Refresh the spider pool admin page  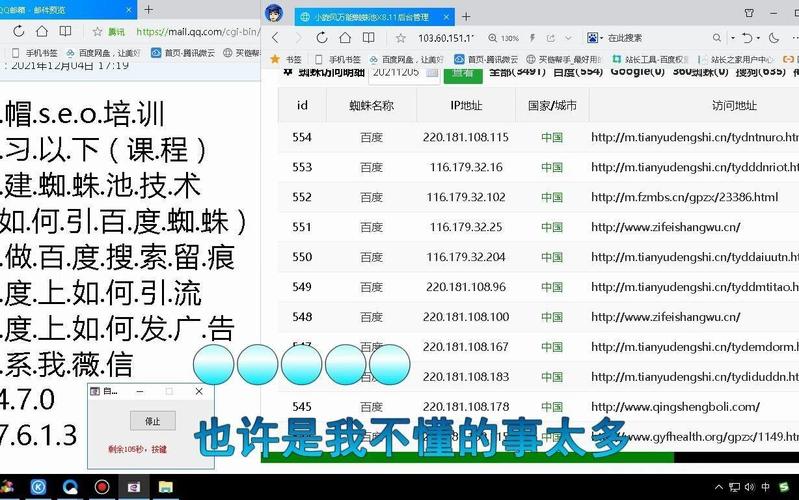pos(322,38)
